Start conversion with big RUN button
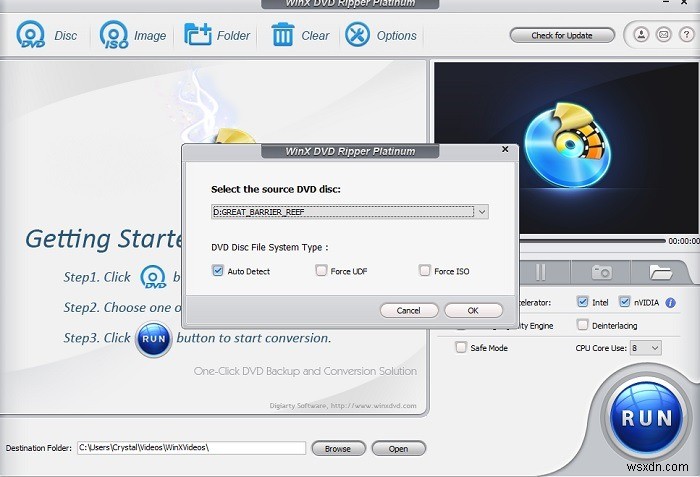This screenshot has height=477, width=700. 646,418
